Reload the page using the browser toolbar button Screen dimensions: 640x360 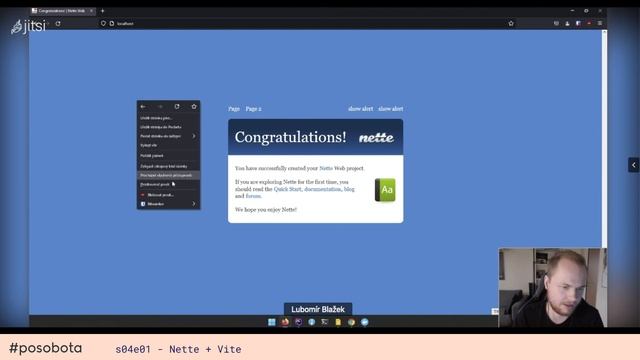pos(58,24)
